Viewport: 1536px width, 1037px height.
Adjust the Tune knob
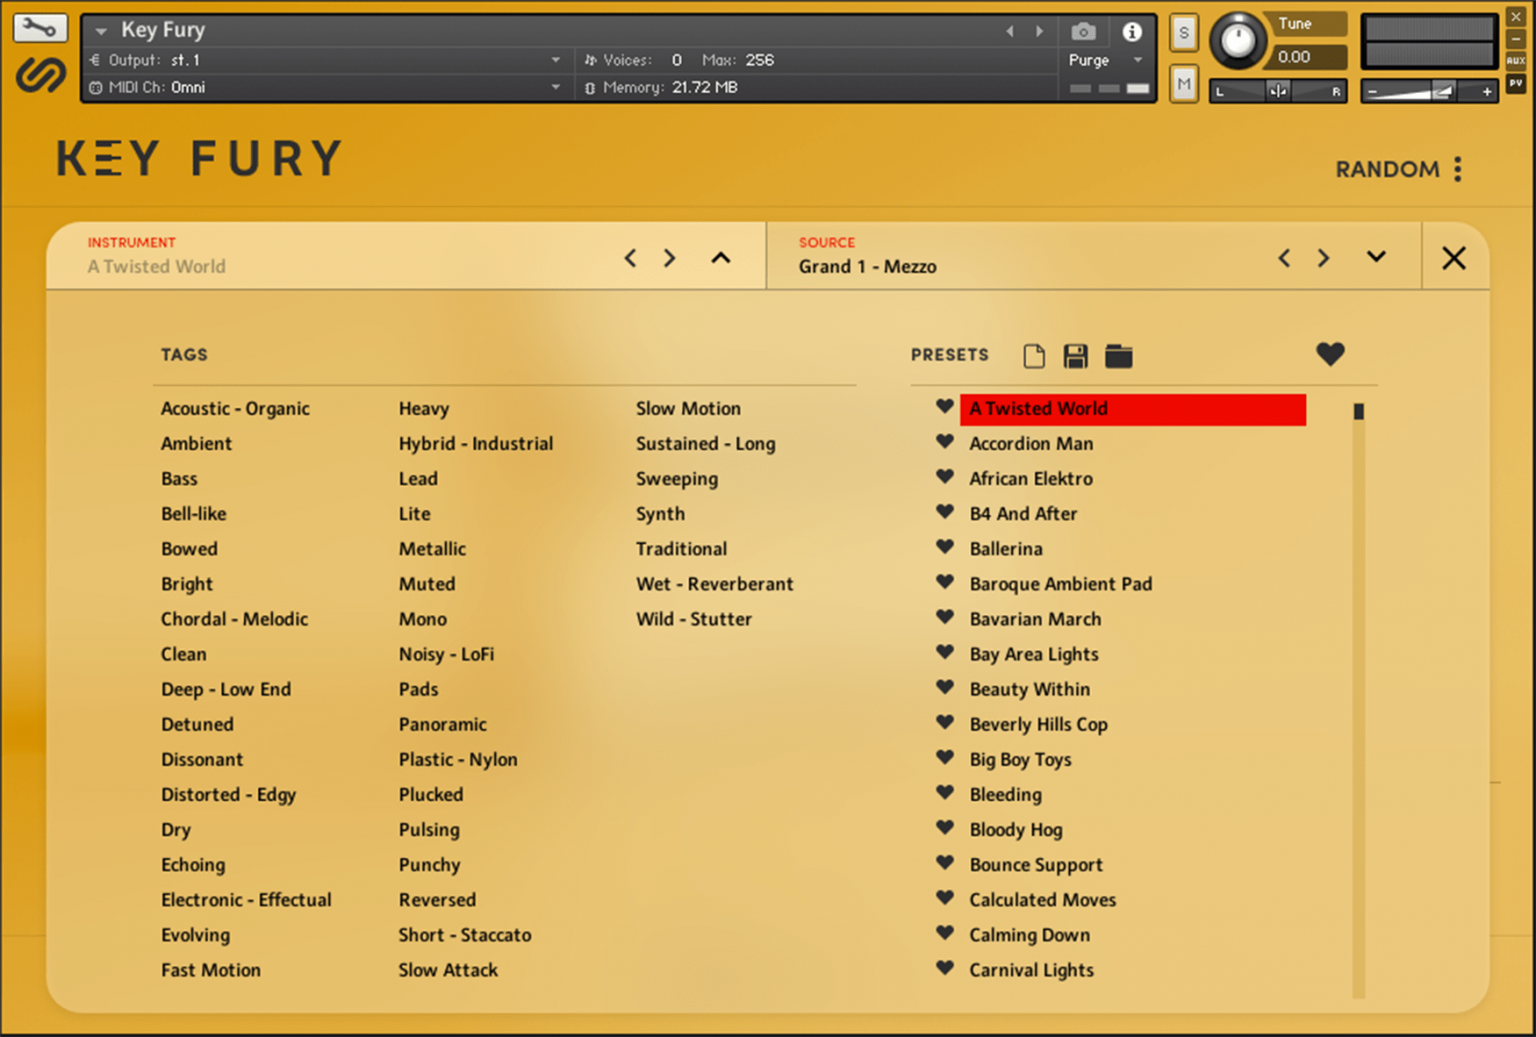(x=1238, y=42)
